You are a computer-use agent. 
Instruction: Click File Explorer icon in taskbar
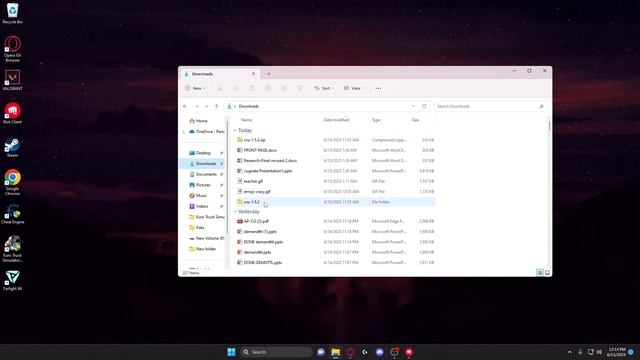point(336,352)
